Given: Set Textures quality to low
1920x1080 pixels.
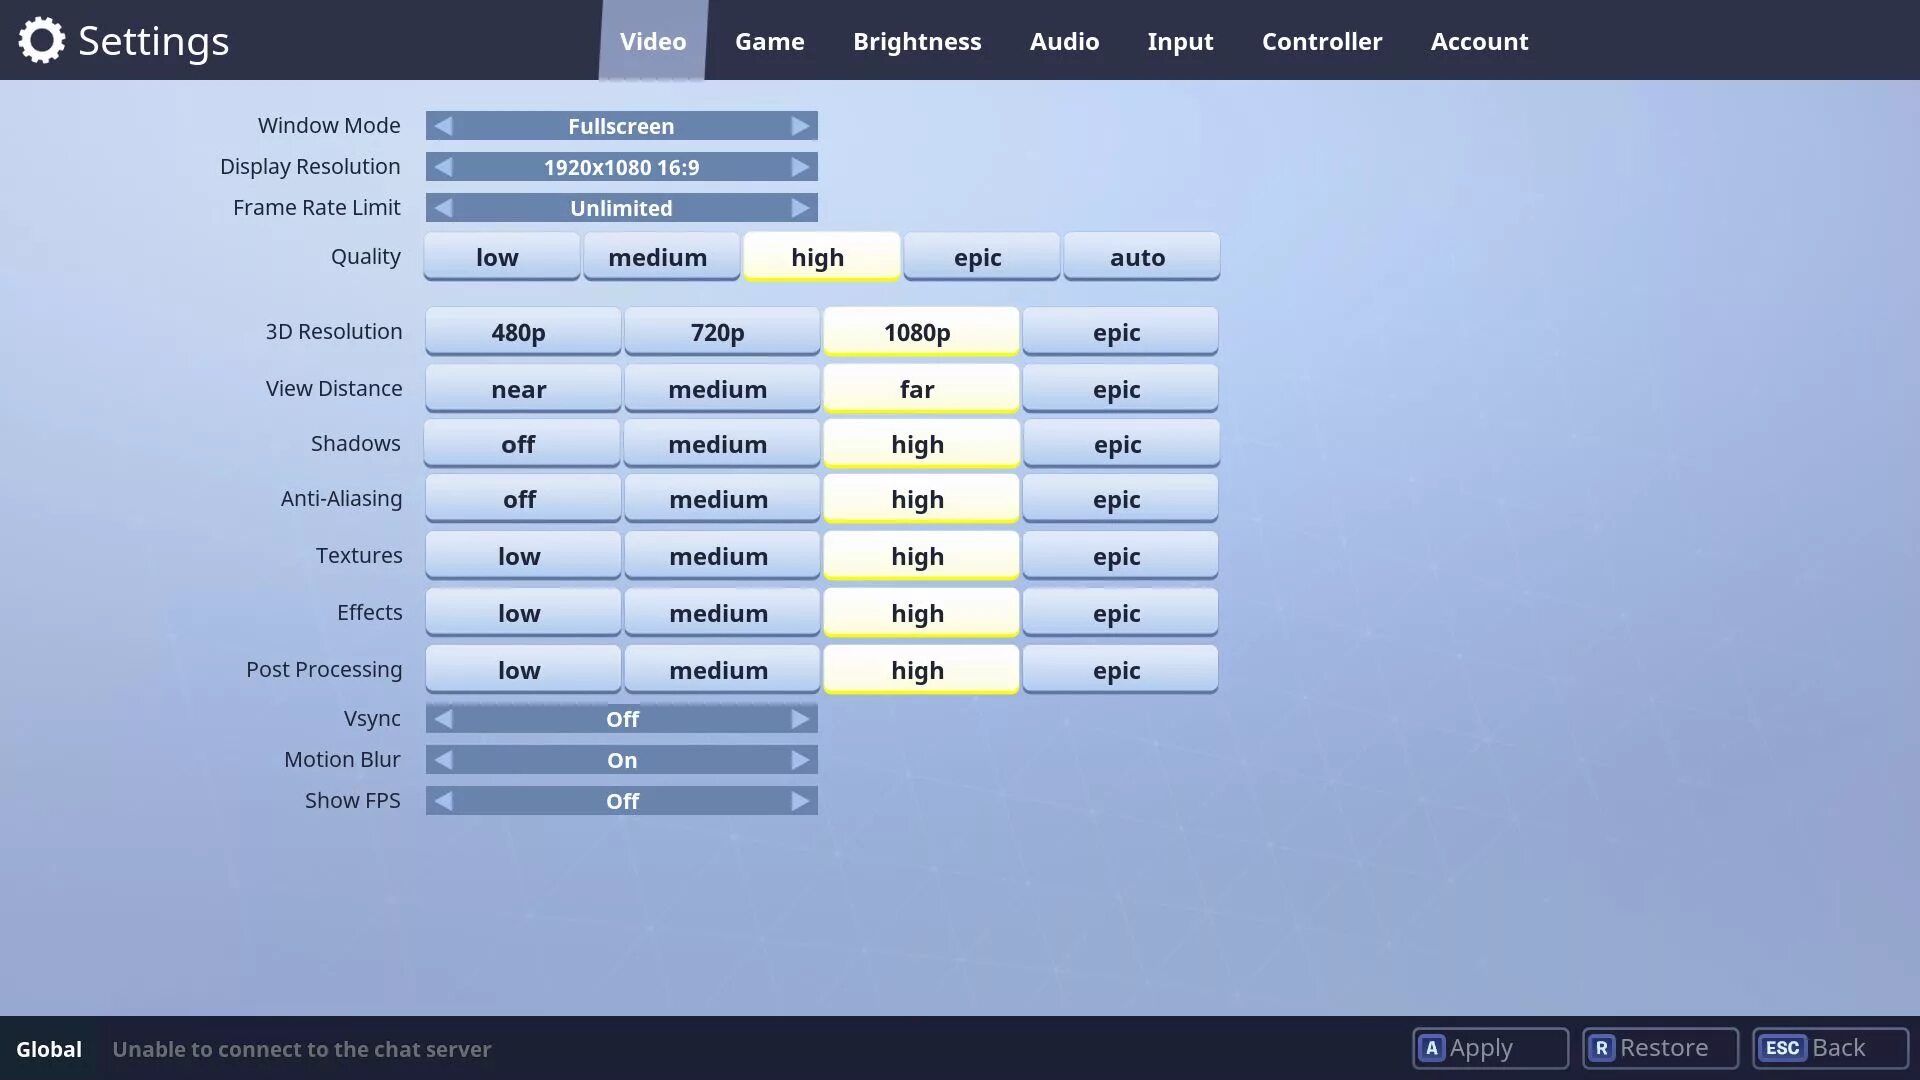Looking at the screenshot, I should tap(517, 555).
